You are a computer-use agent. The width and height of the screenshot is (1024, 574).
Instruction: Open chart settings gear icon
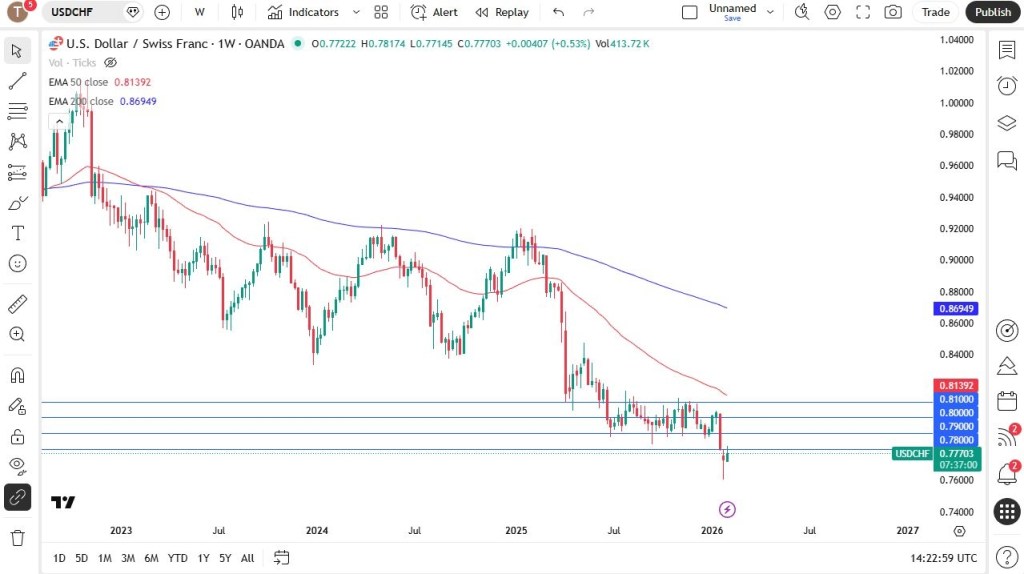(x=833, y=12)
